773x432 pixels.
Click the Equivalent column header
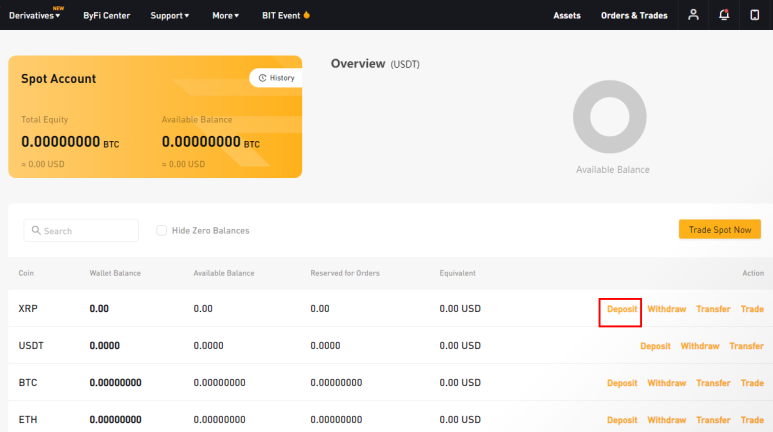pos(457,273)
